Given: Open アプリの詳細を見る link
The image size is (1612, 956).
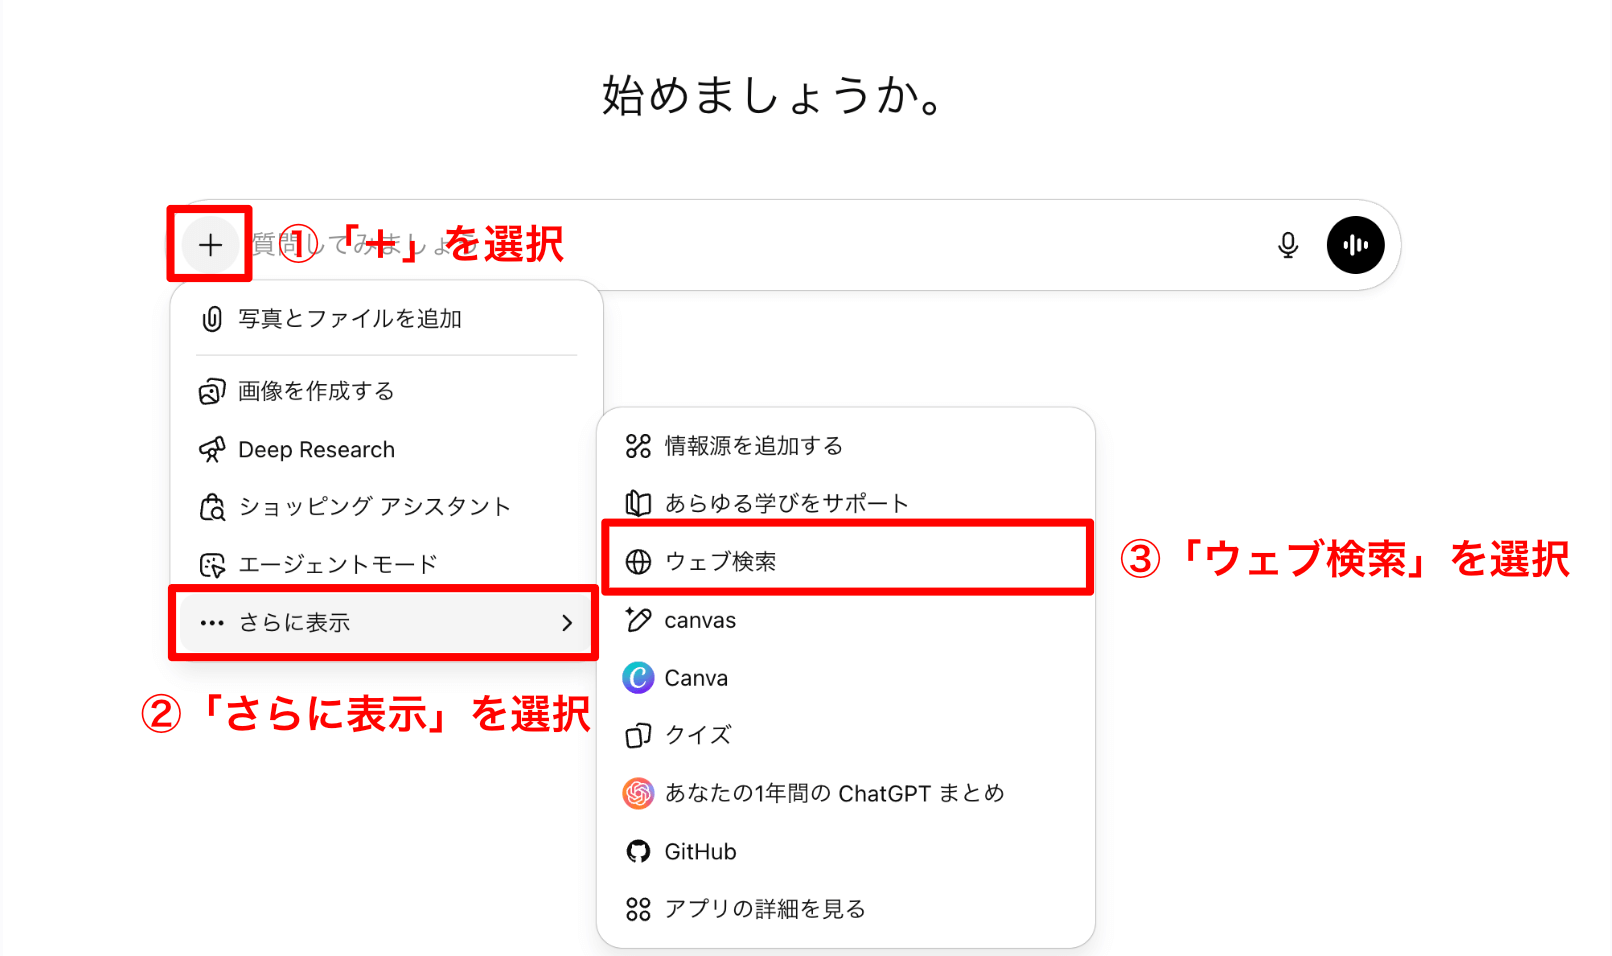Looking at the screenshot, I should pos(765,909).
